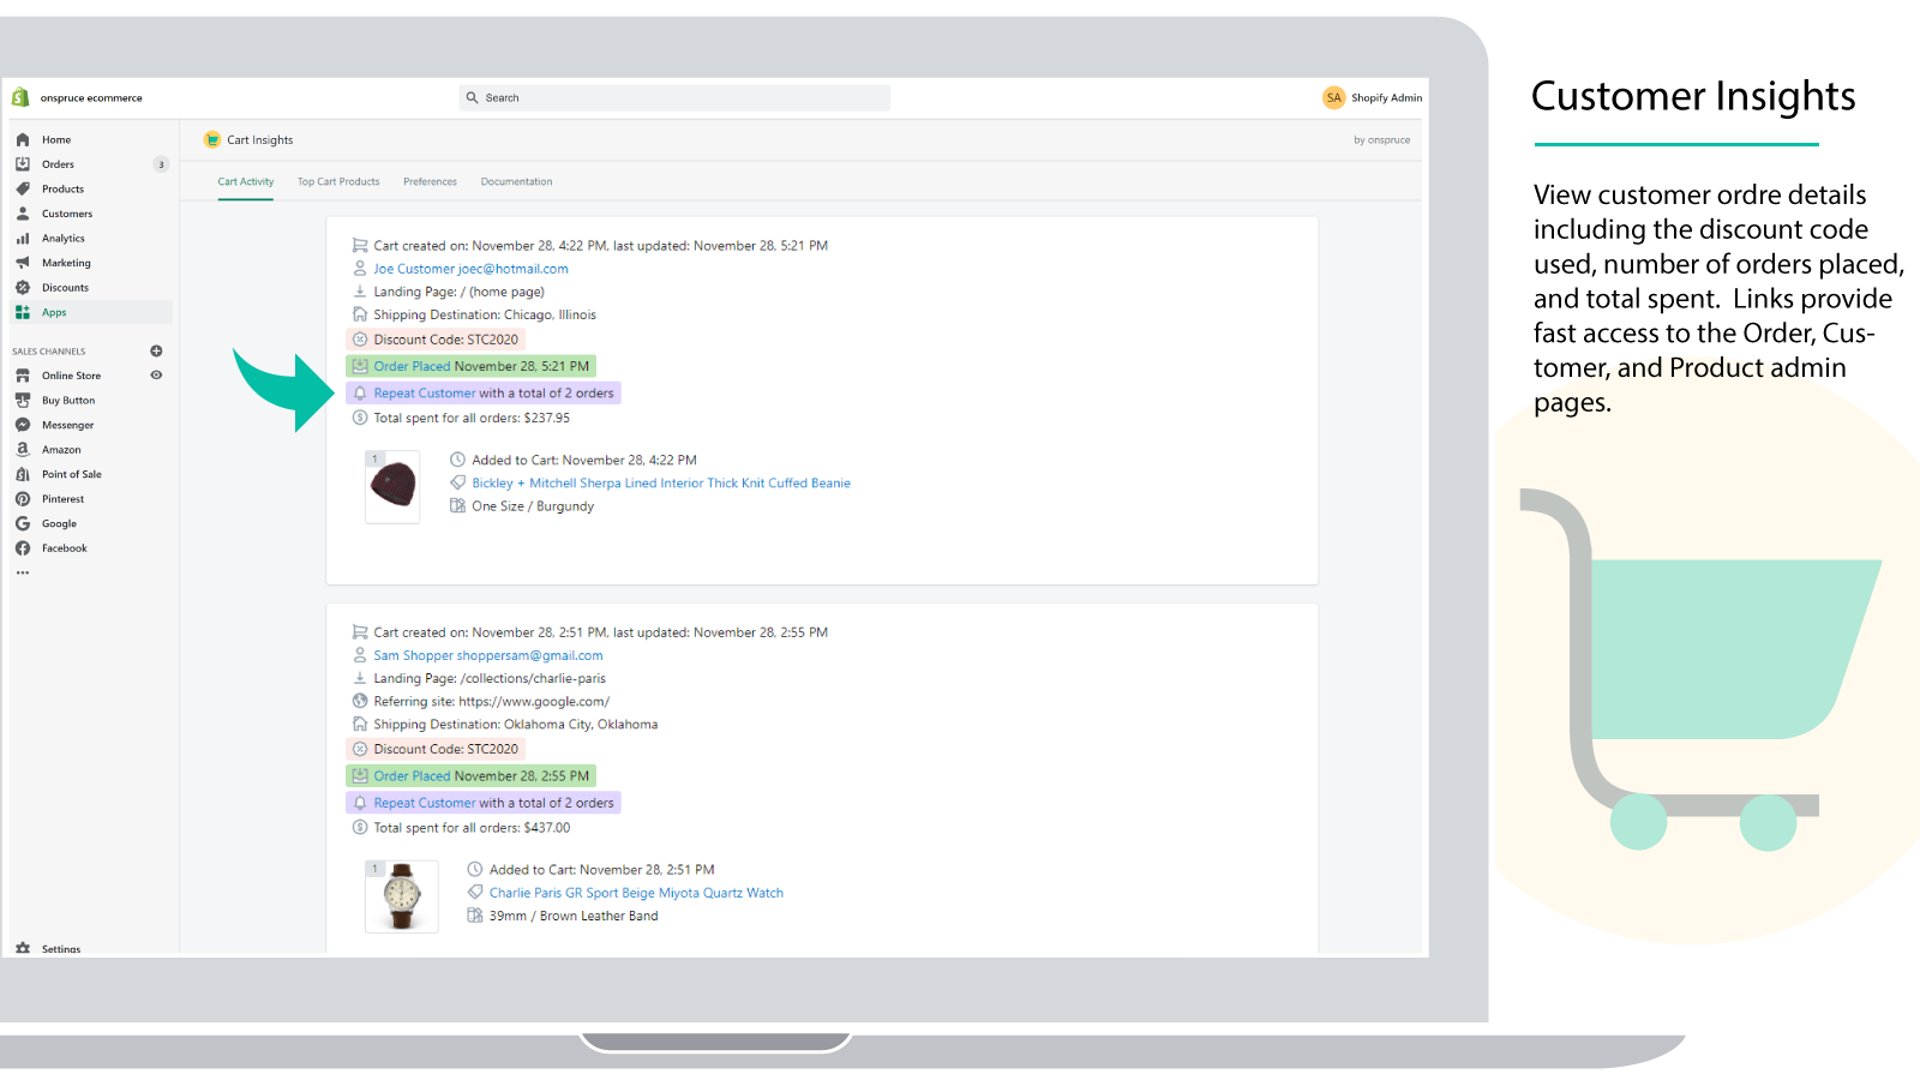The height and width of the screenshot is (1080, 1920).
Task: Click the onspruce ecommerce store name
Action: click(x=91, y=98)
